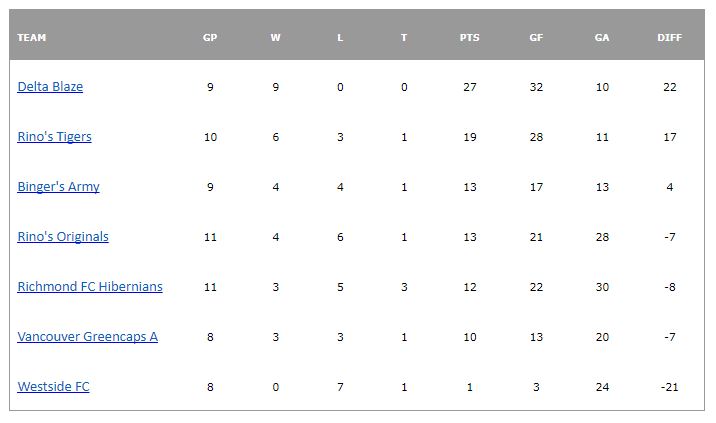Click the GF column header
The height and width of the screenshot is (423, 716).
click(x=536, y=38)
